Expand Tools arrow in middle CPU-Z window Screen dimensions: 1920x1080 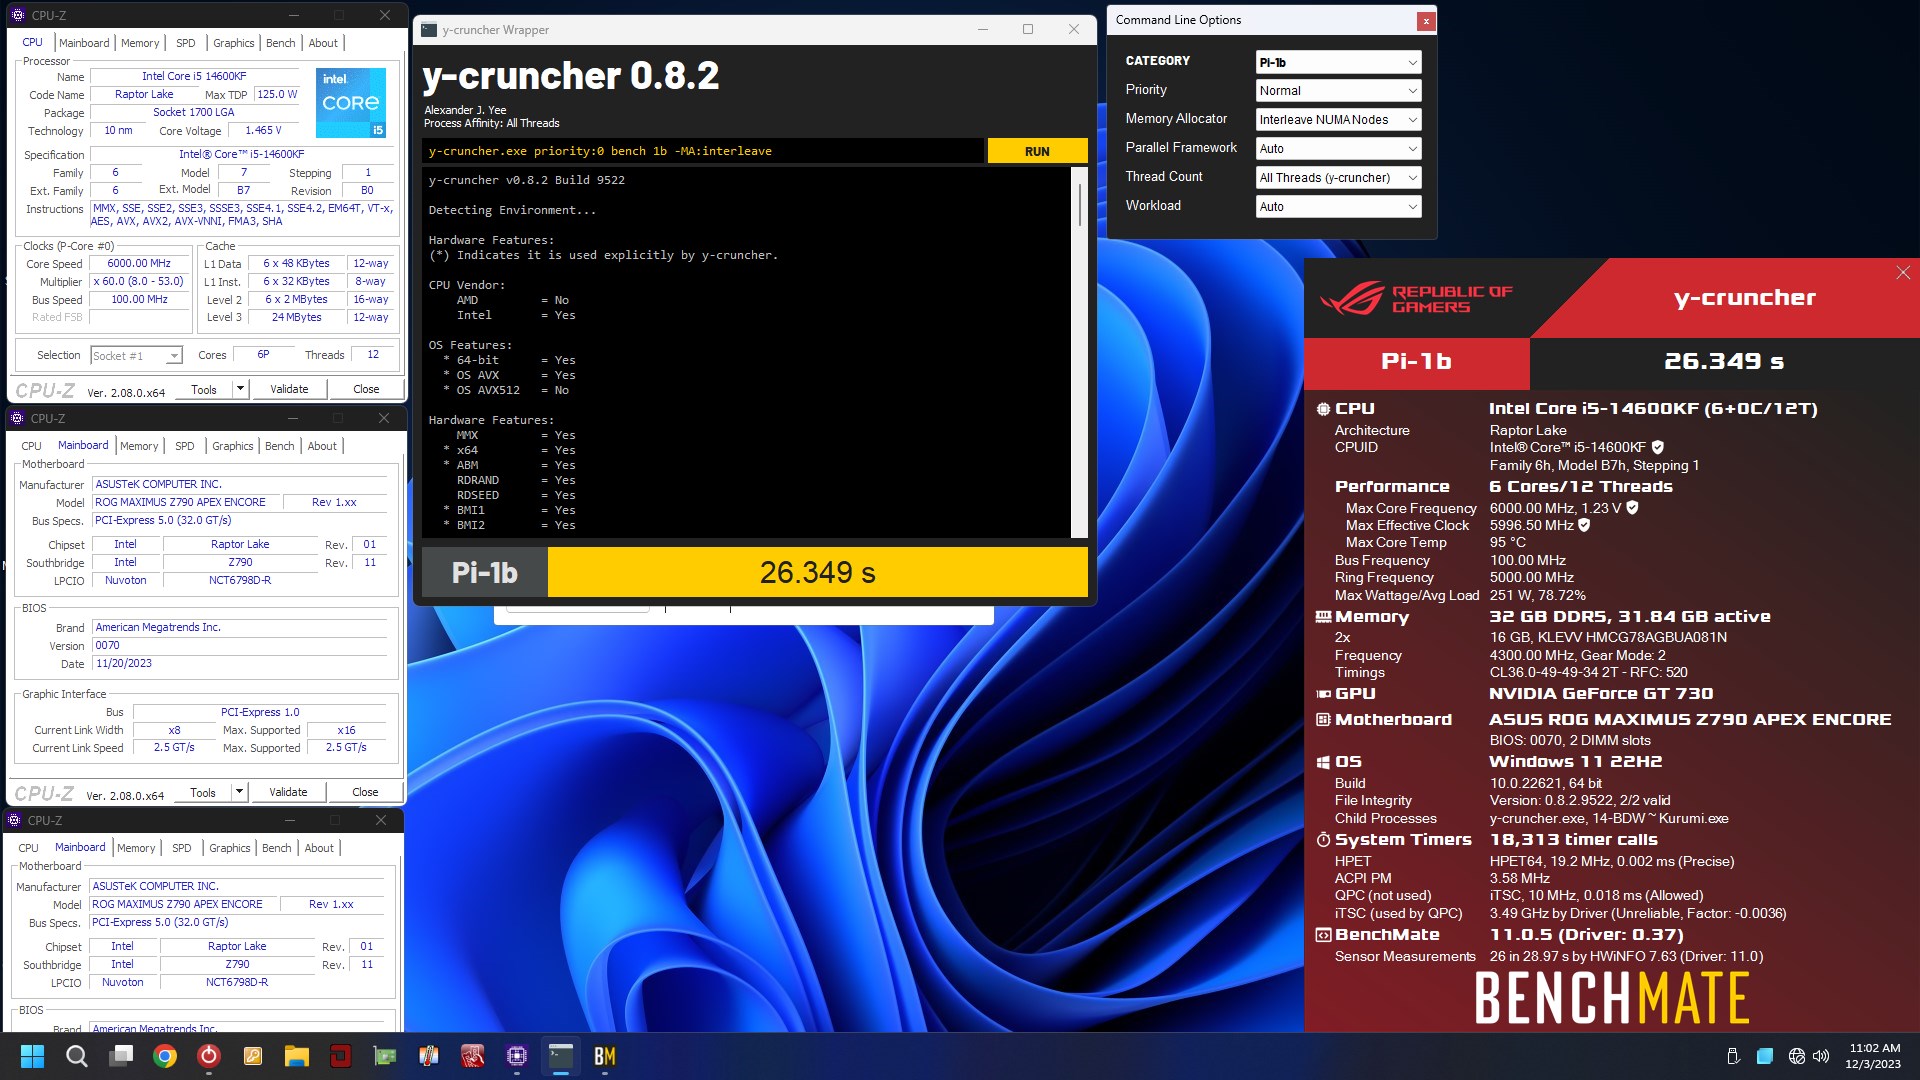click(x=239, y=792)
